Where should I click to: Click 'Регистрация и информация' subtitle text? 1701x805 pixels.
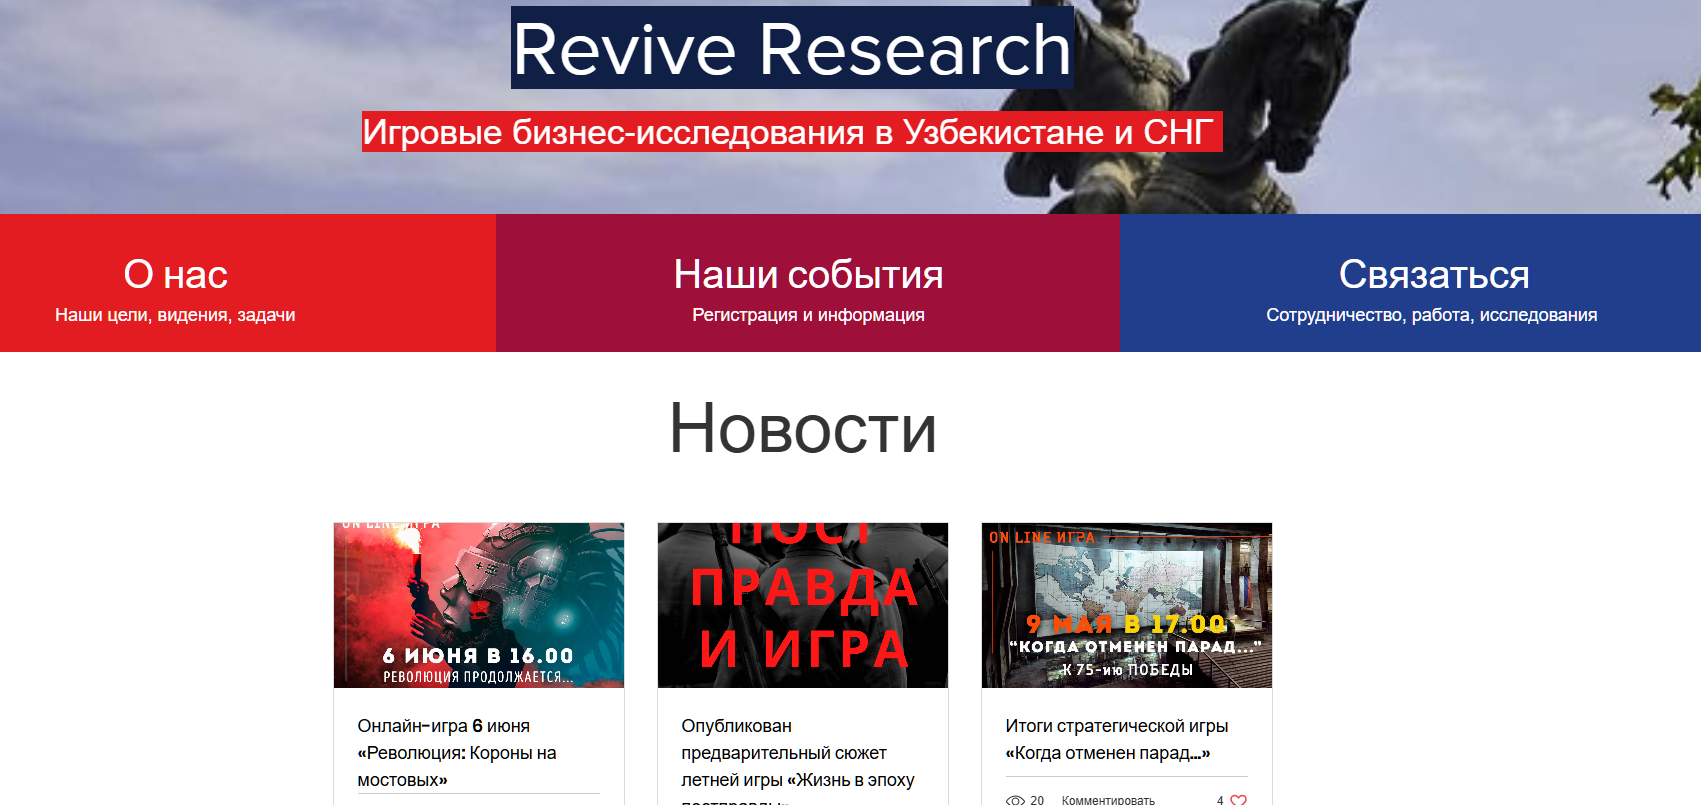tap(808, 315)
